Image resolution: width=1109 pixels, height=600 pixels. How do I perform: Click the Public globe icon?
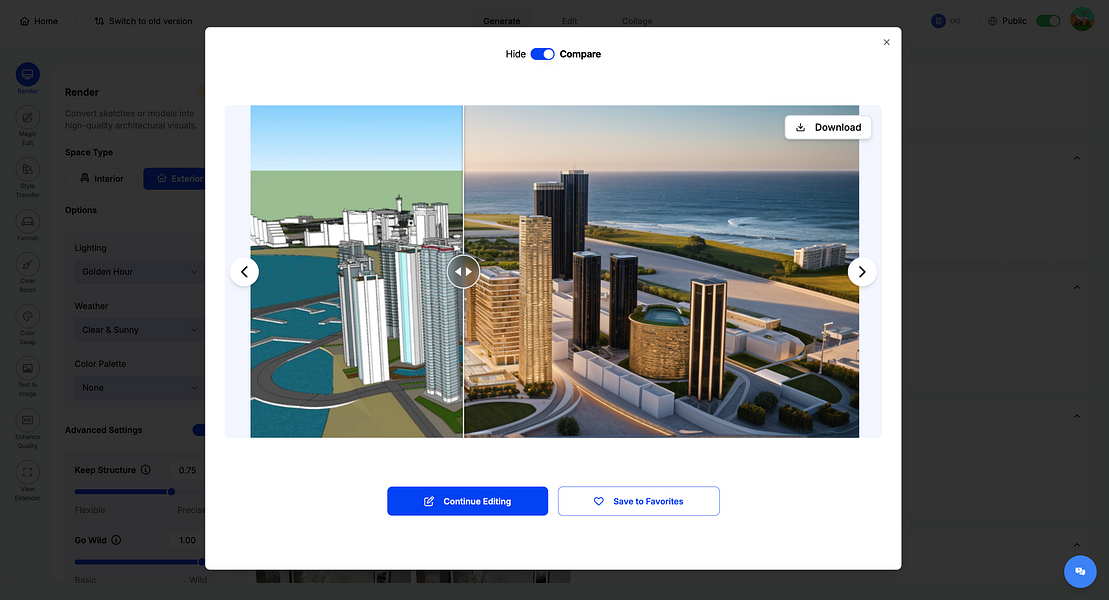tap(992, 21)
